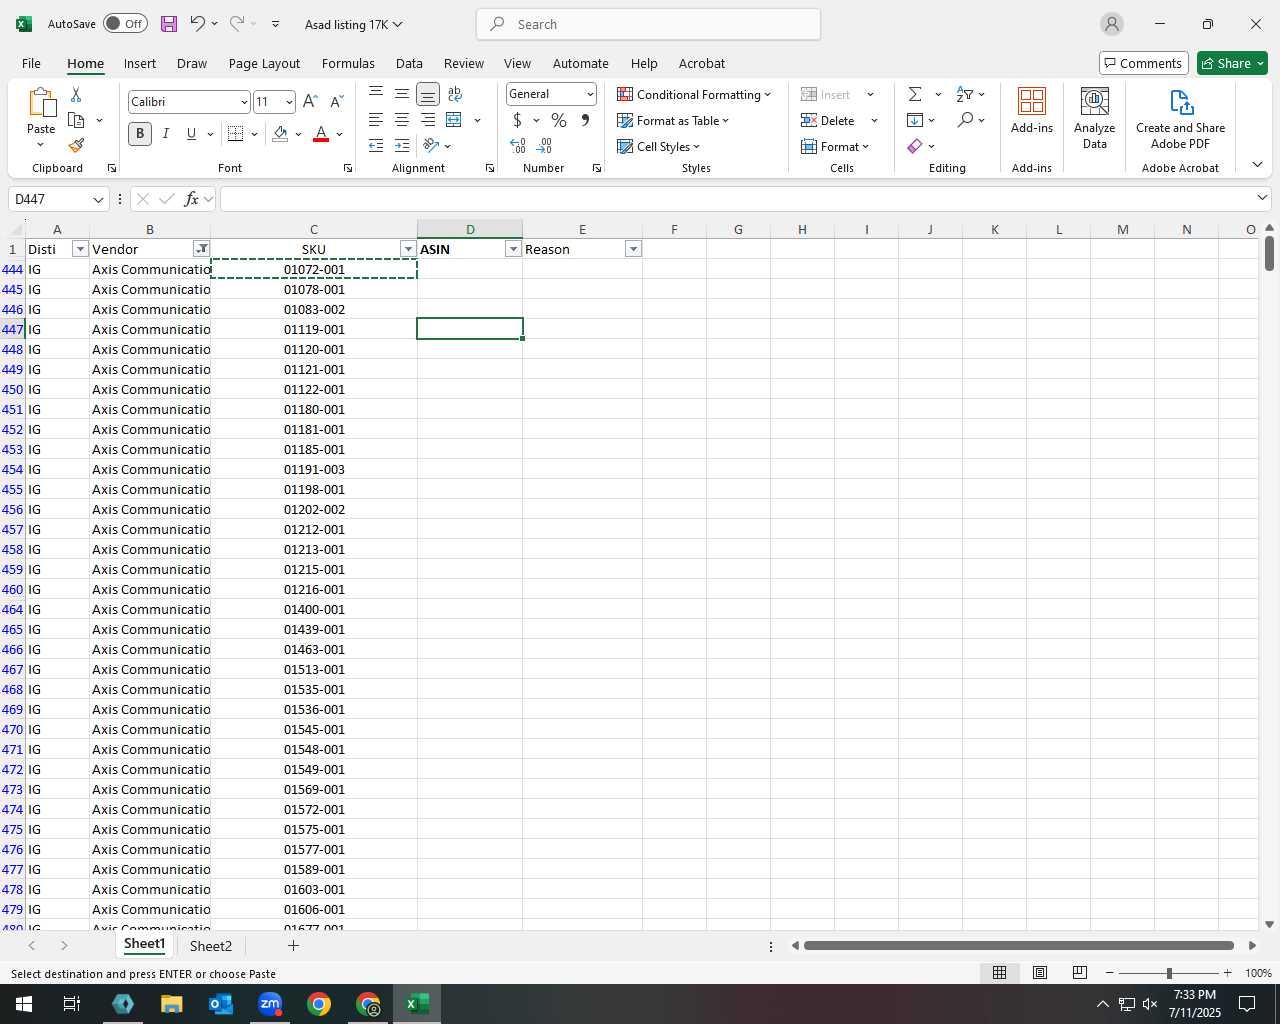Click the Save icon in title bar

[x=168, y=24]
